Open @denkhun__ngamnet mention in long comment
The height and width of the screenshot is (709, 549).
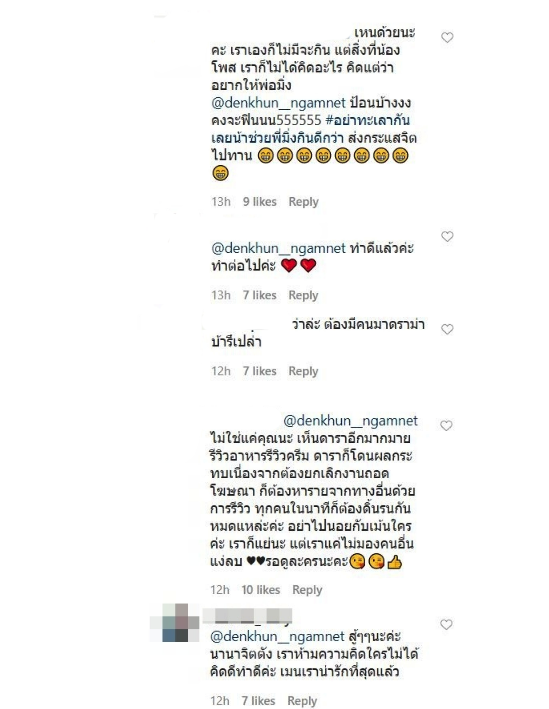[x=350, y=421]
